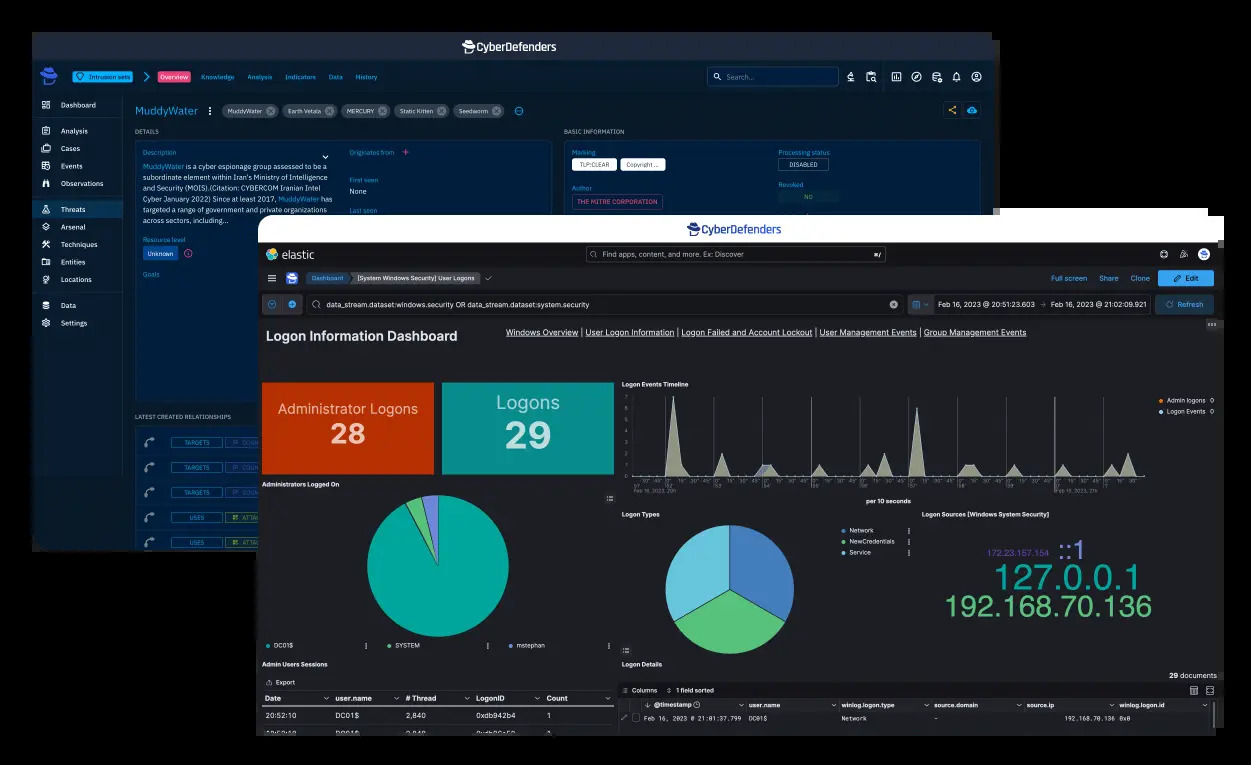1251x765 pixels.
Task: Switch to the Overview tab
Action: tap(174, 77)
